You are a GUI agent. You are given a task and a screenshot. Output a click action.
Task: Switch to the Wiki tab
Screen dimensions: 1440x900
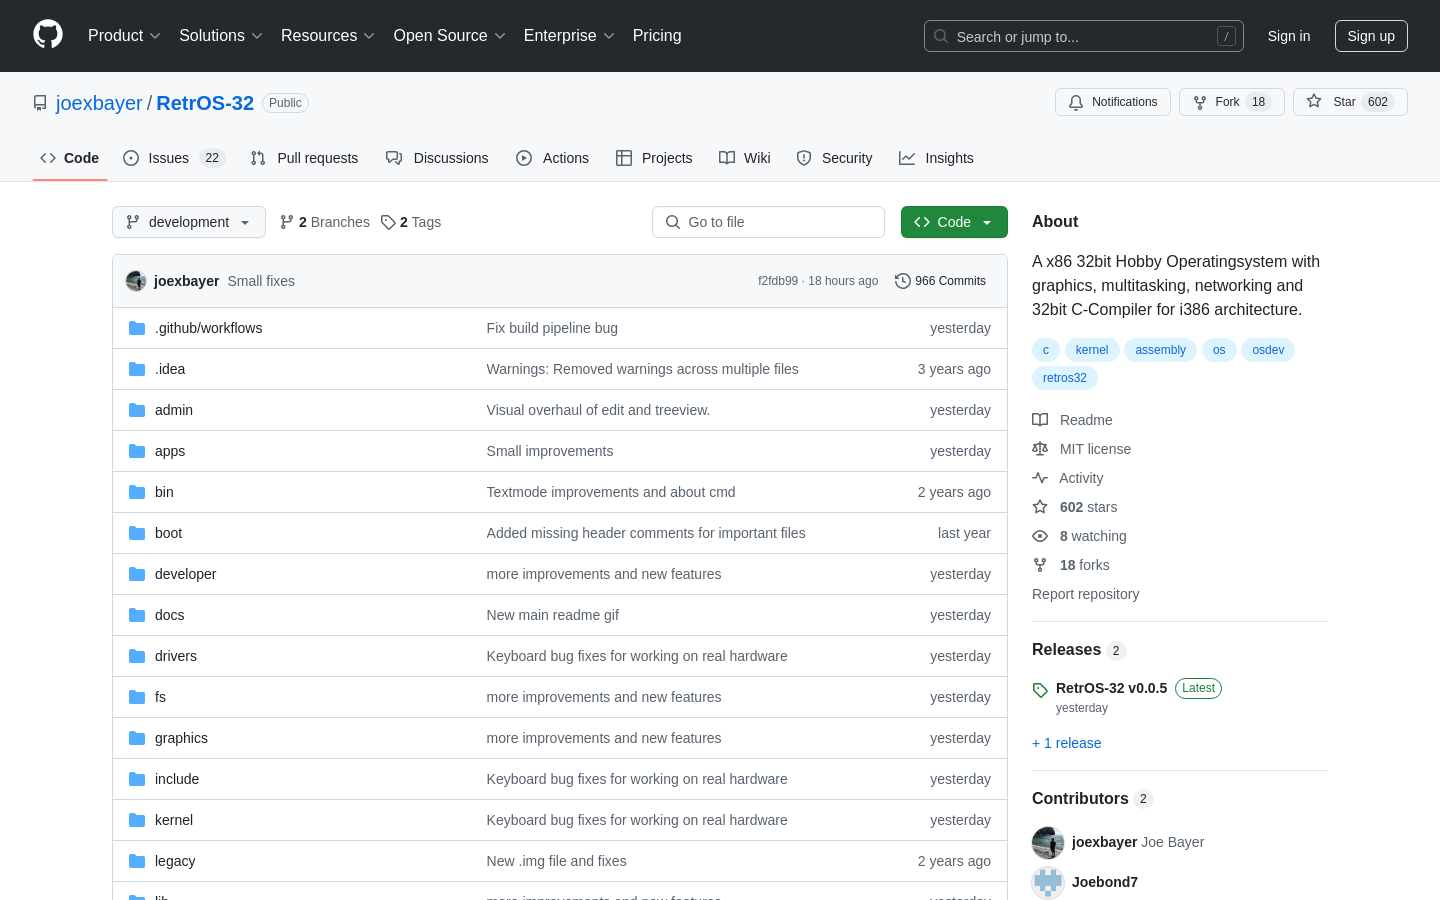[x=745, y=158]
